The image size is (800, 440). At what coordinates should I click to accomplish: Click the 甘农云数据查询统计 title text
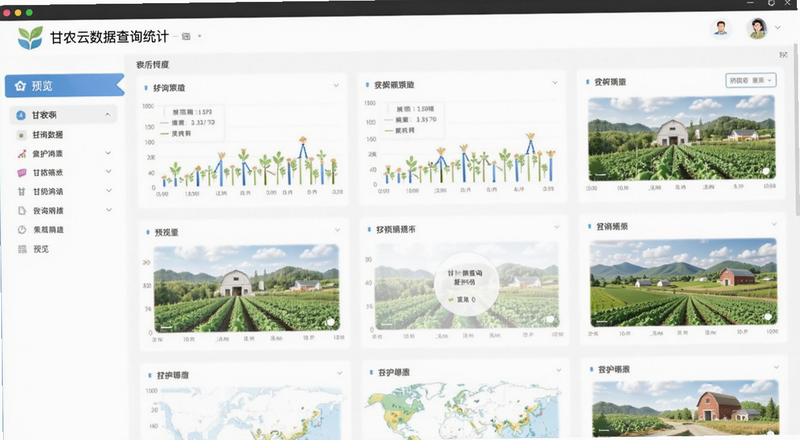pos(109,37)
